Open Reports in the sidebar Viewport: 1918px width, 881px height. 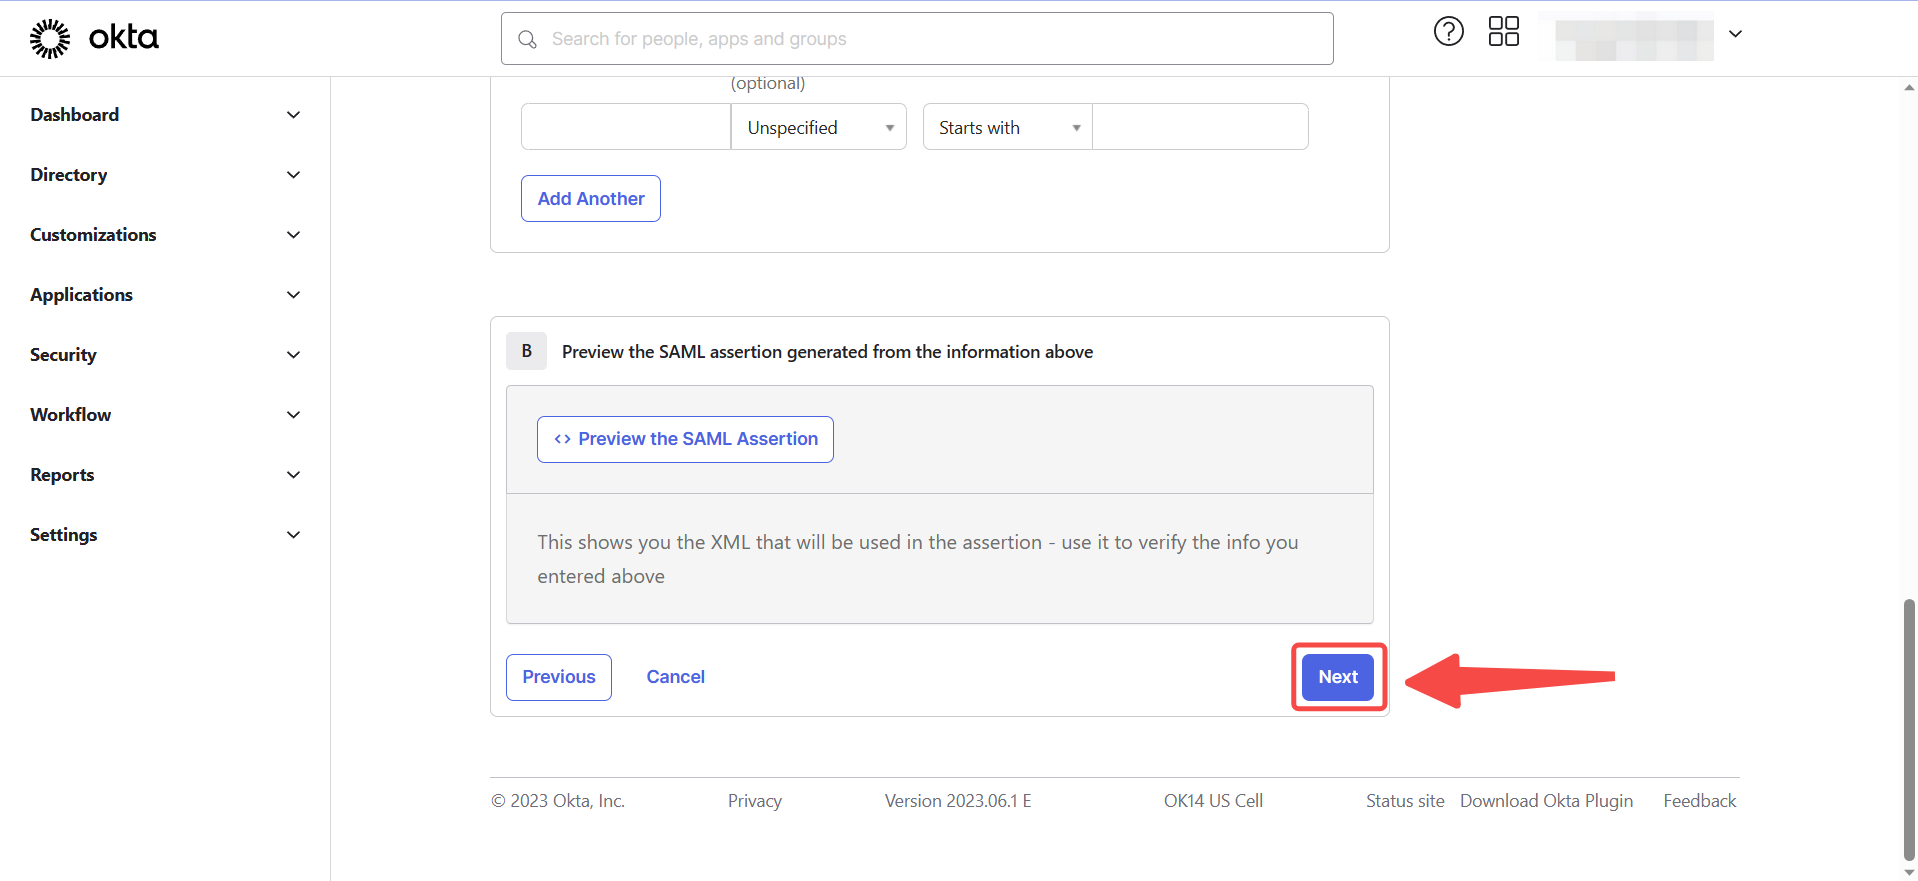click(x=62, y=475)
